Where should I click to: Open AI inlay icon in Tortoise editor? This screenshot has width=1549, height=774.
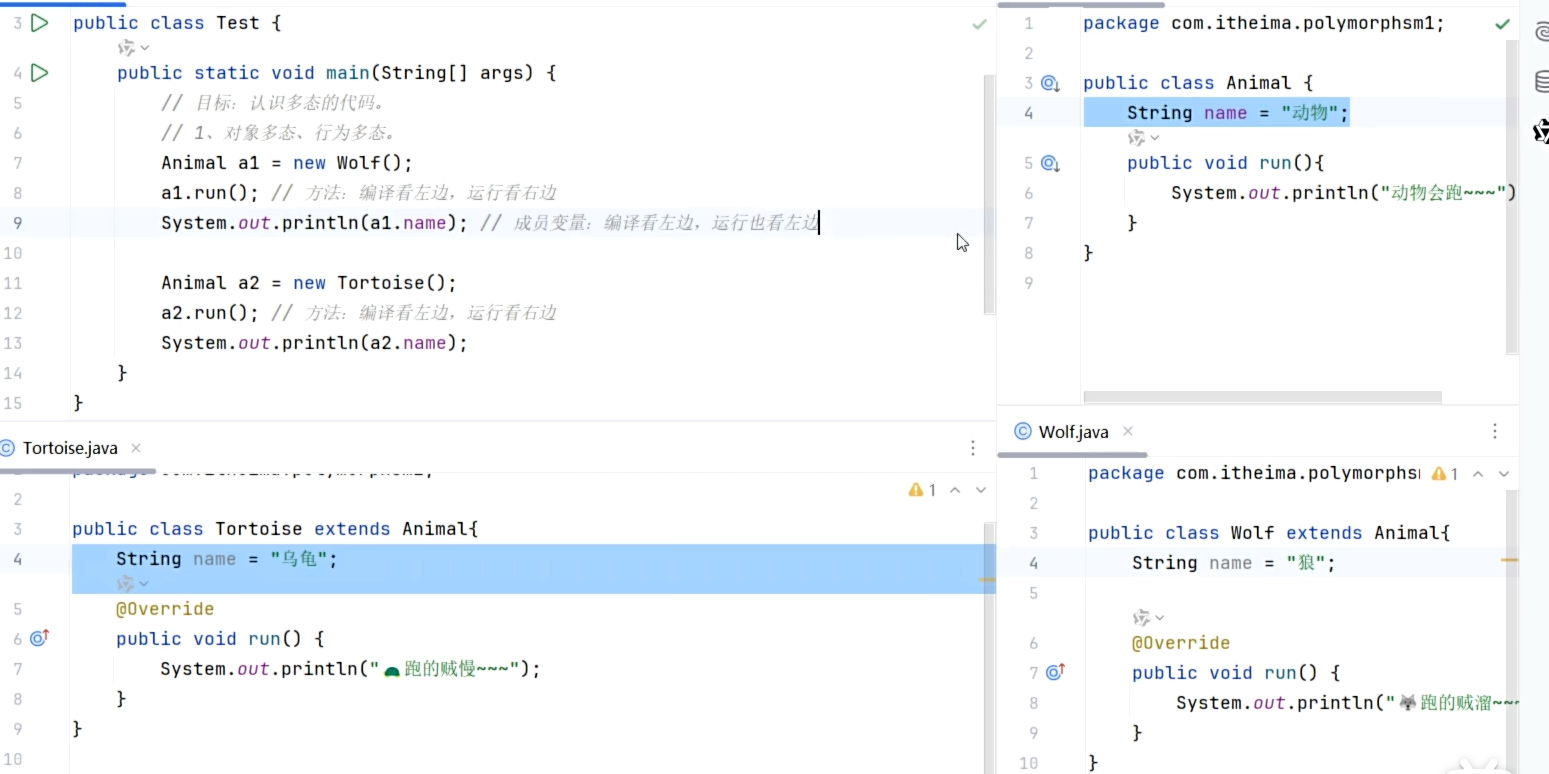(x=125, y=583)
